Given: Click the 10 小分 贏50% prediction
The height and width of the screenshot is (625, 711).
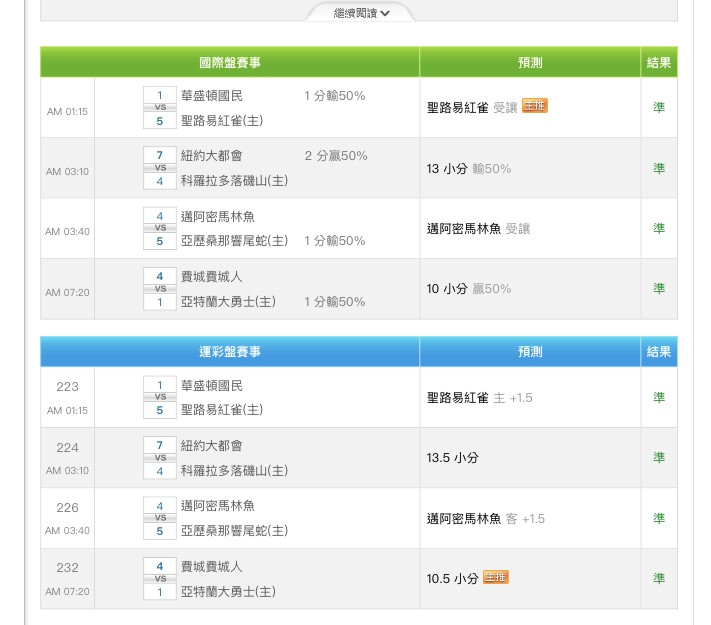Looking at the screenshot, I should [x=468, y=288].
